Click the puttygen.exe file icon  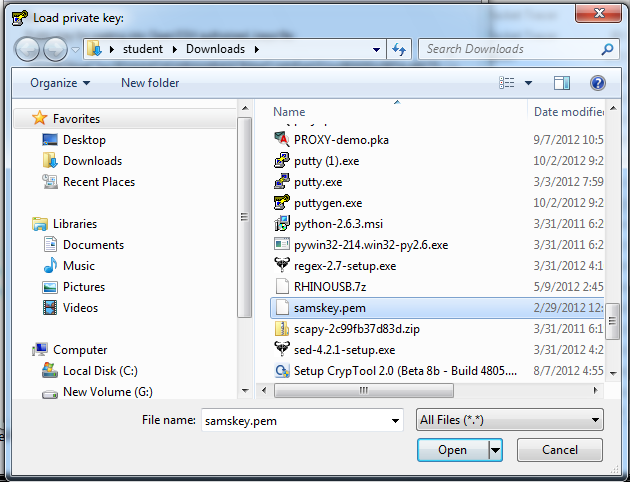pos(282,202)
